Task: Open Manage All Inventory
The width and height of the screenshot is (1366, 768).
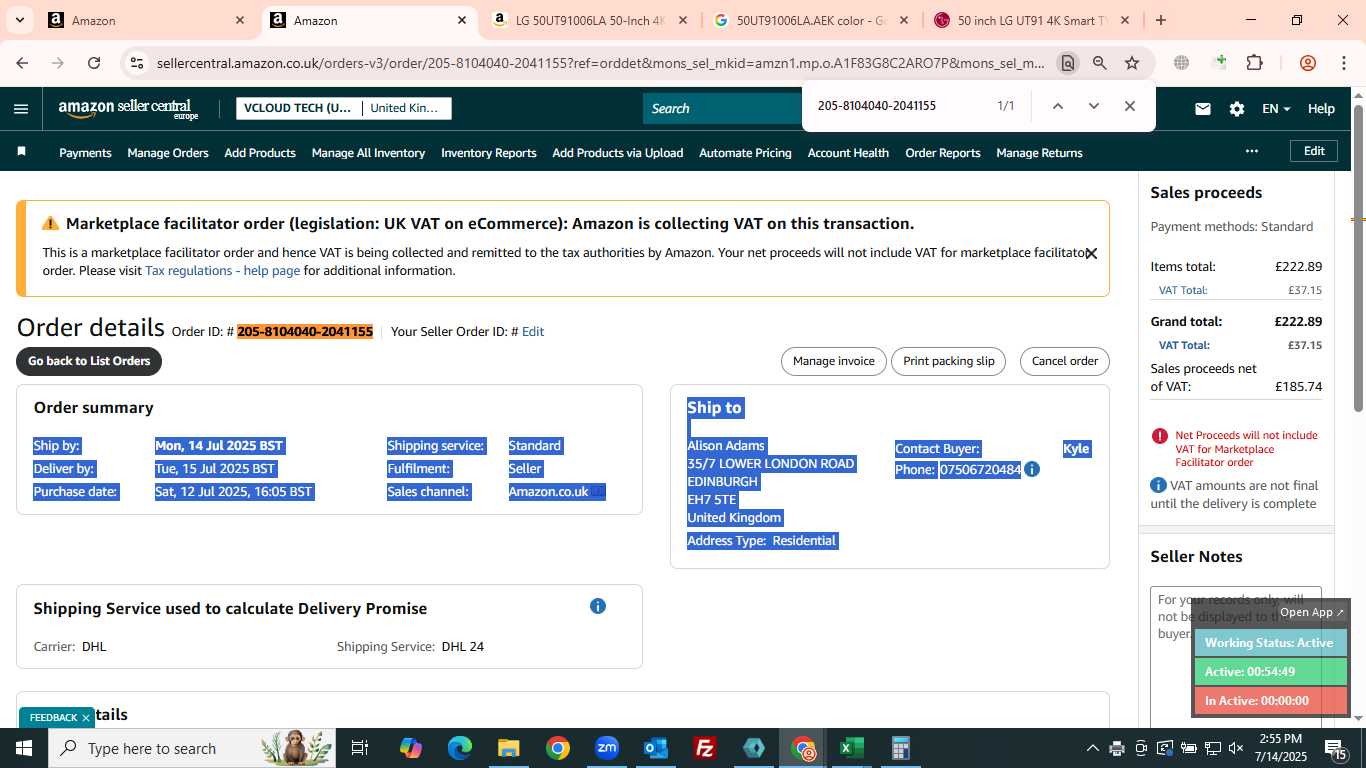Action: click(x=368, y=153)
